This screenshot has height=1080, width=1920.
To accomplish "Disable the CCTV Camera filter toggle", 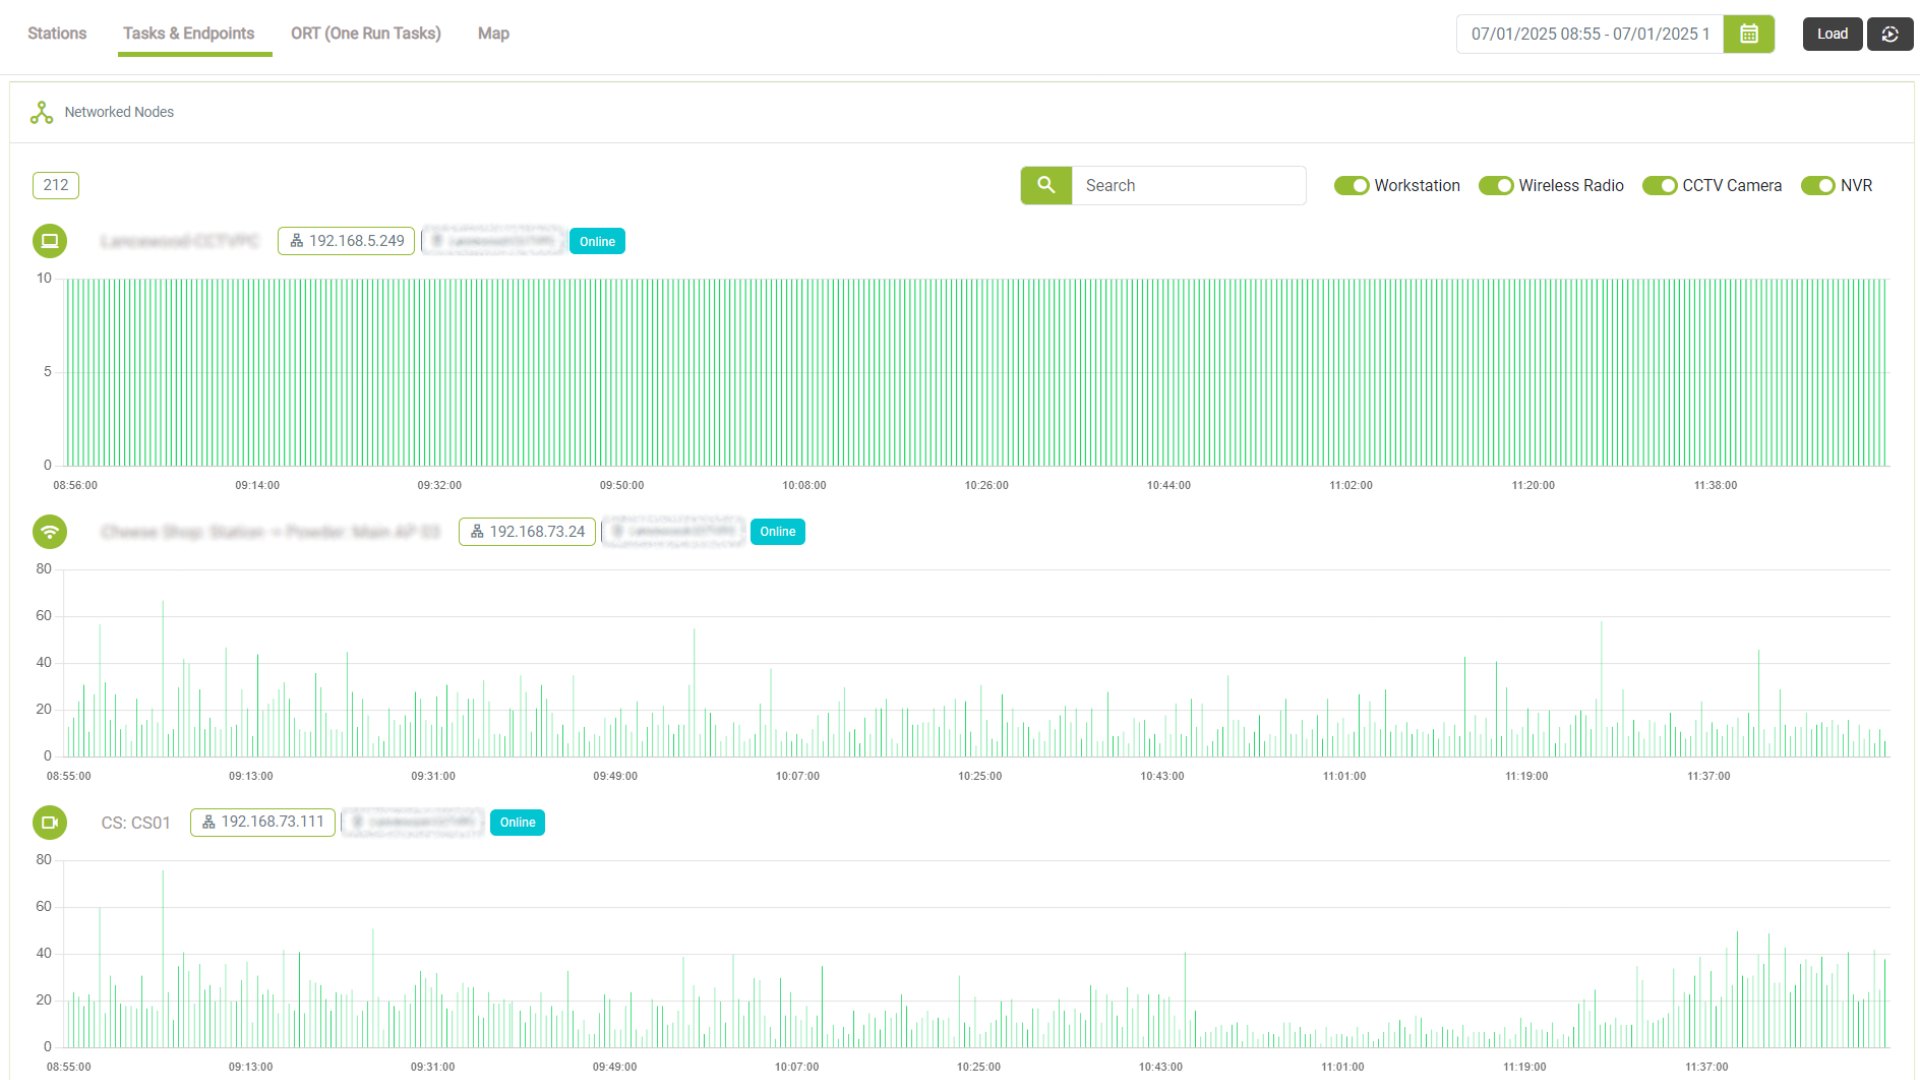I will (x=1661, y=185).
